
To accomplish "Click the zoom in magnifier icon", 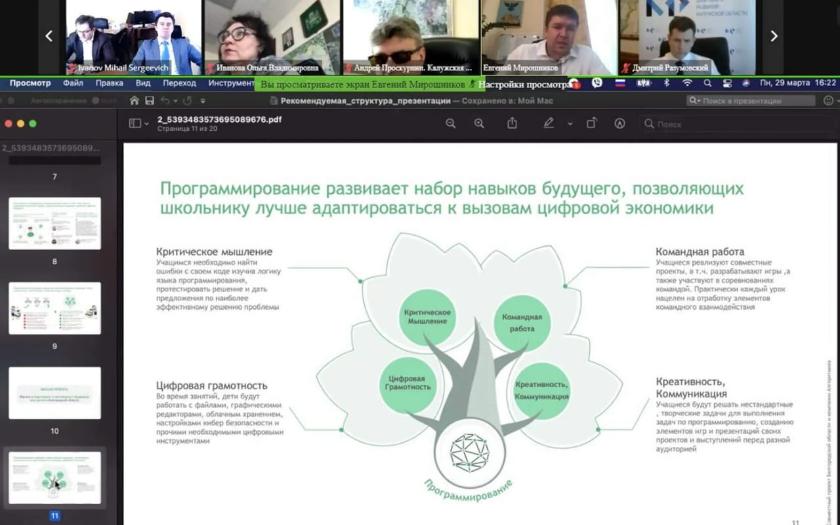I will tap(479, 123).
